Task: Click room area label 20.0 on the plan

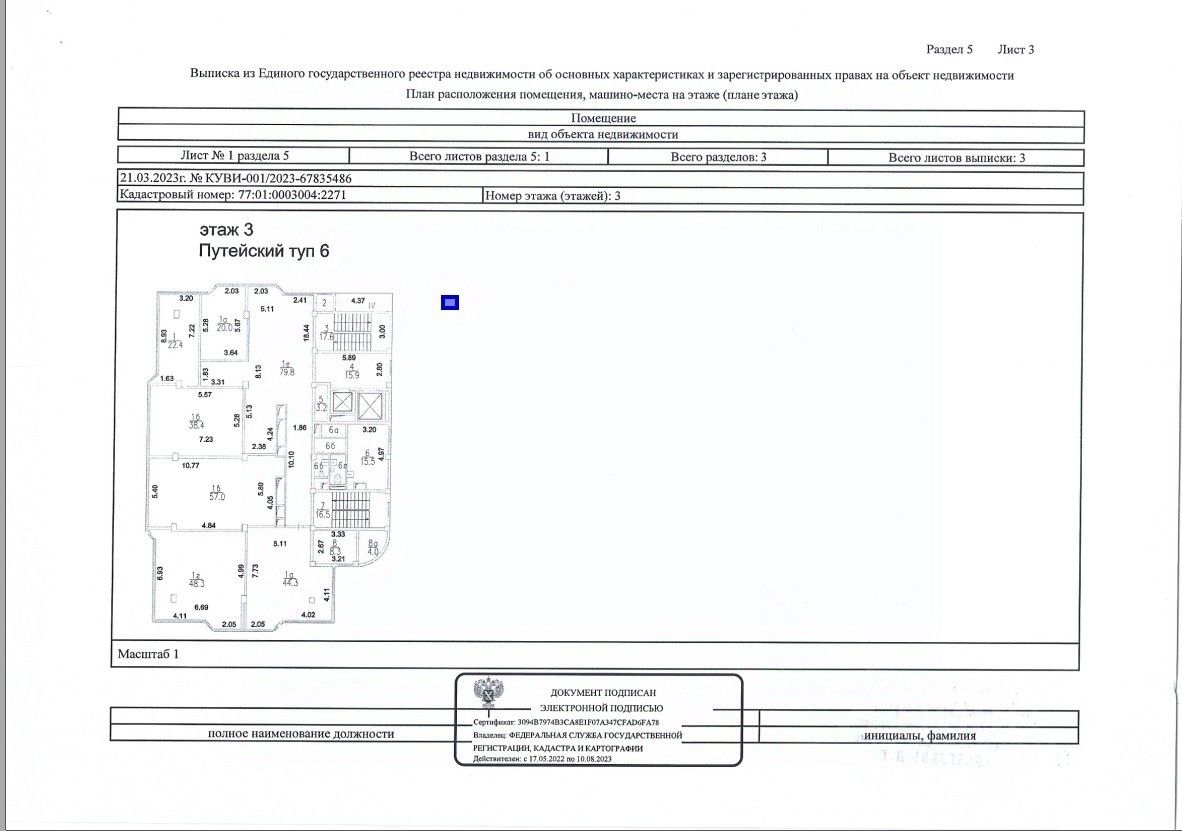Action: click(224, 327)
